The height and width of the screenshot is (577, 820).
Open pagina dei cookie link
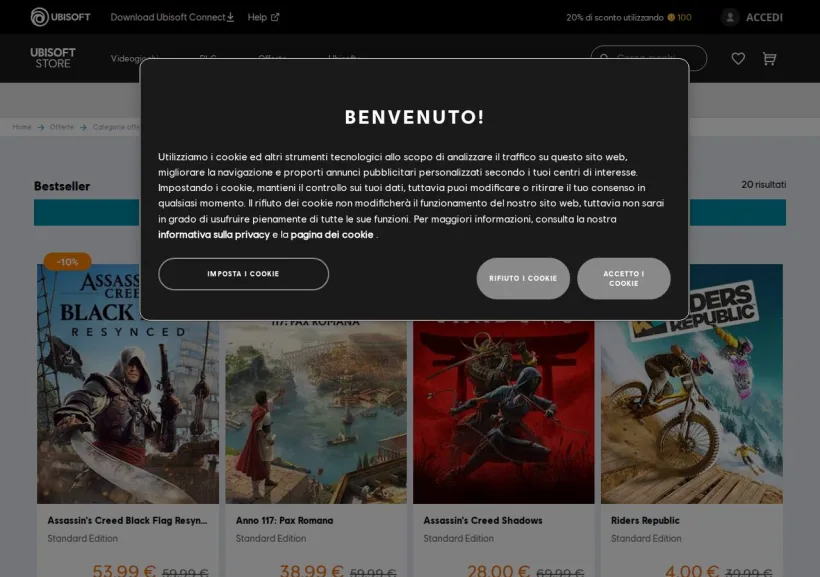pyautogui.click(x=332, y=235)
